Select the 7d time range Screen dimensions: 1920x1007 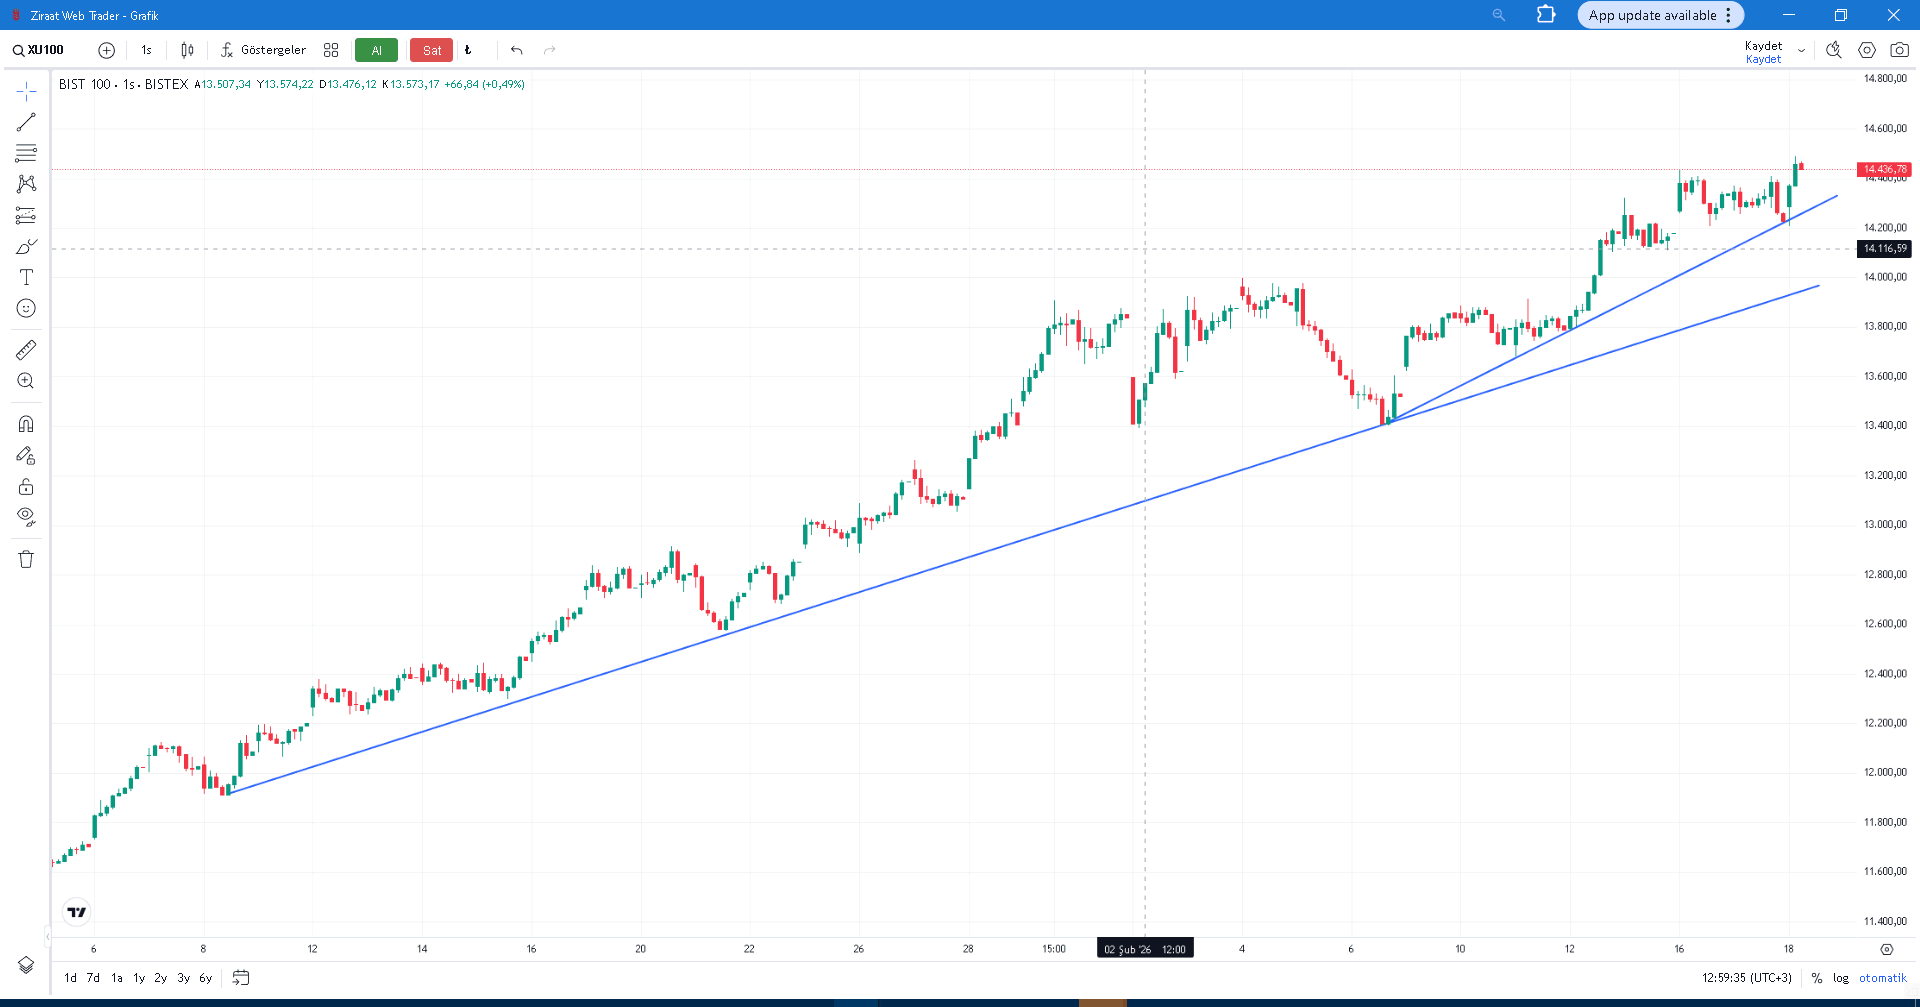pyautogui.click(x=93, y=978)
